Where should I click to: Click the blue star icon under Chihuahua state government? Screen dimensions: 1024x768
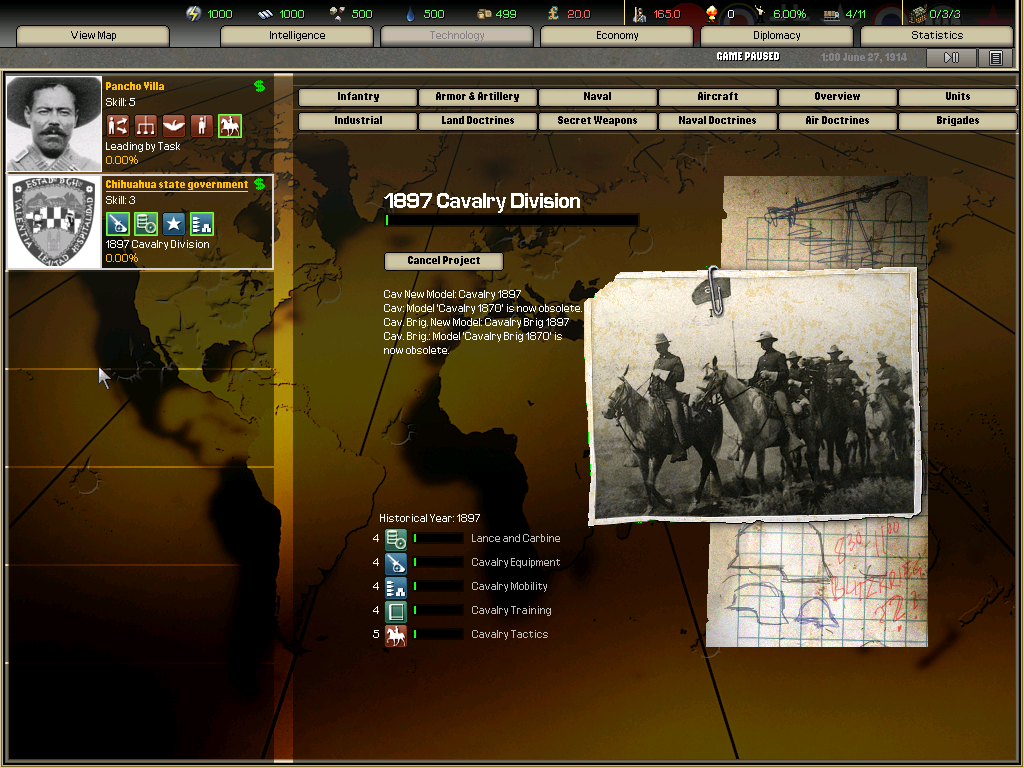pyautogui.click(x=174, y=224)
